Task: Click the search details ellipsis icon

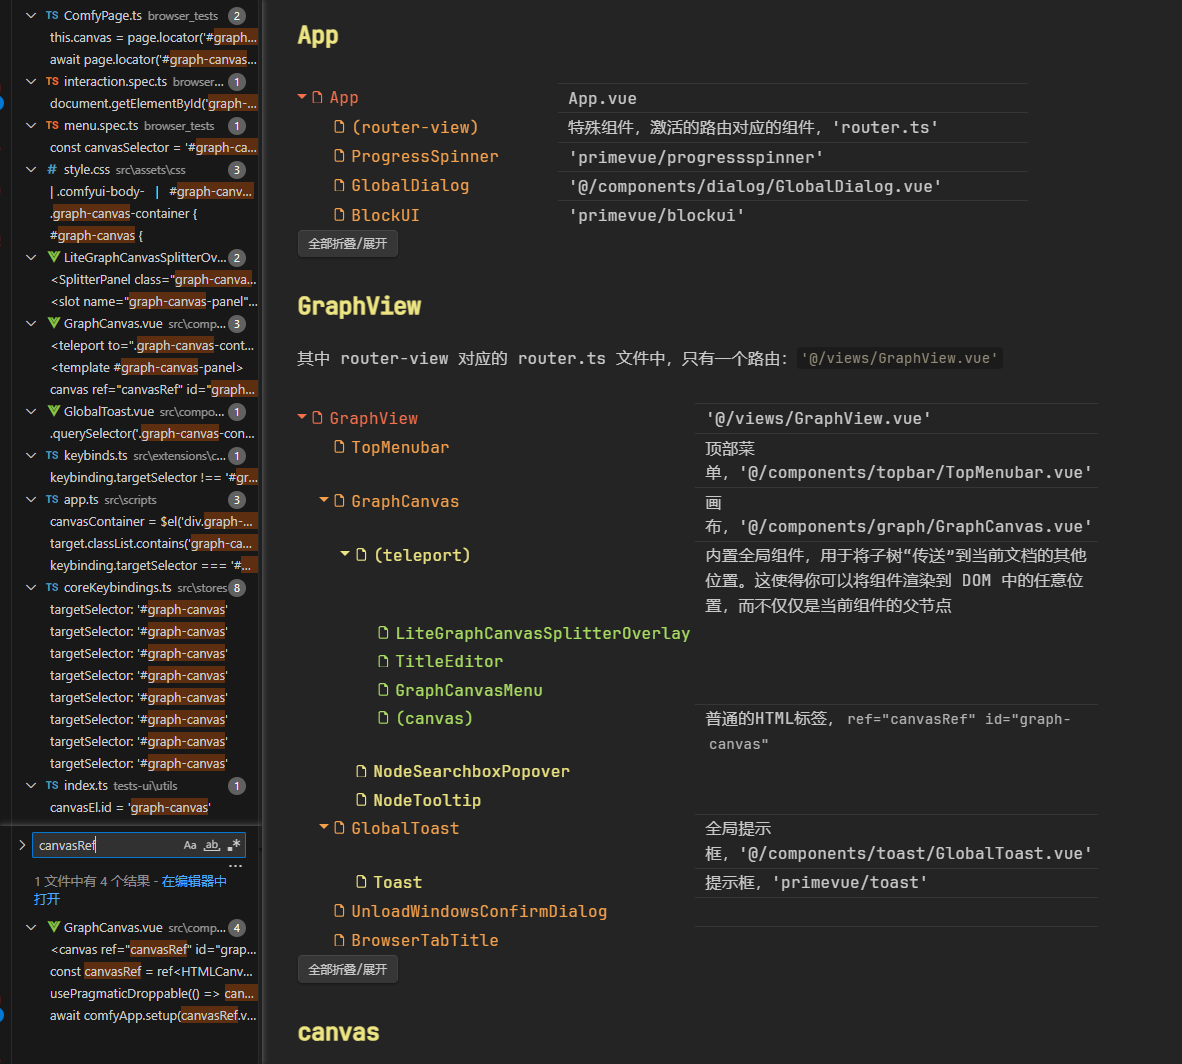Action: (235, 866)
